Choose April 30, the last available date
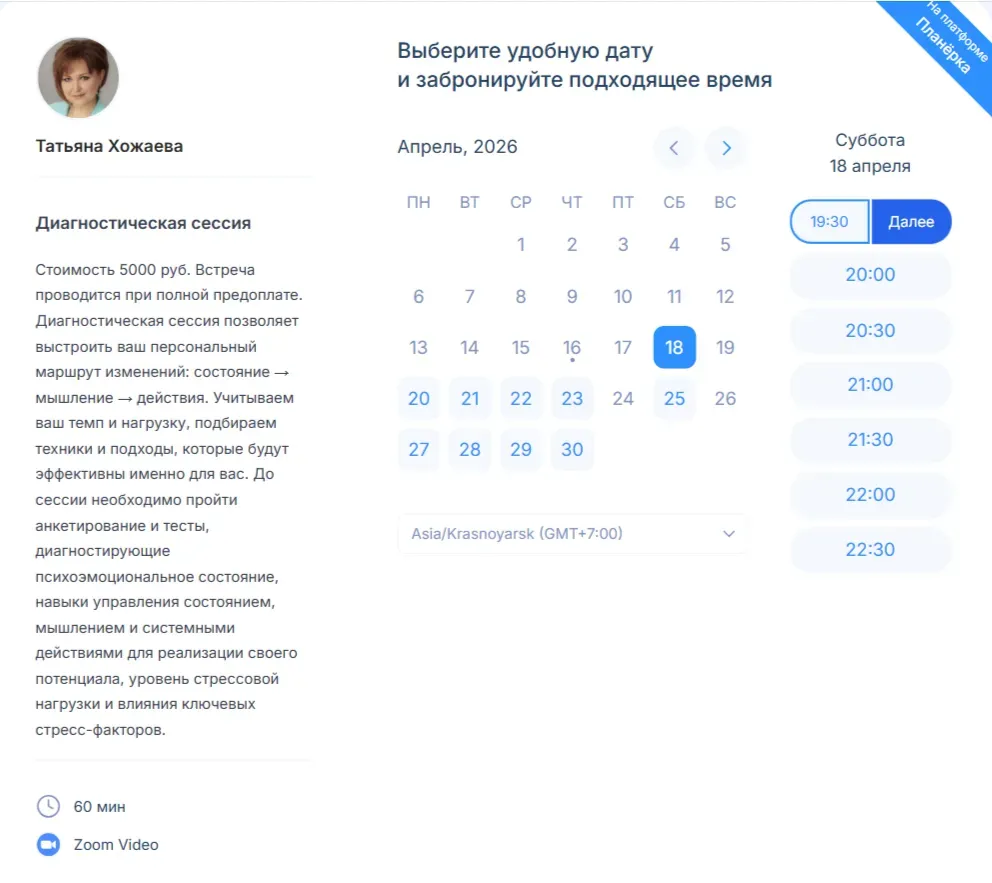992x883 pixels. point(572,449)
